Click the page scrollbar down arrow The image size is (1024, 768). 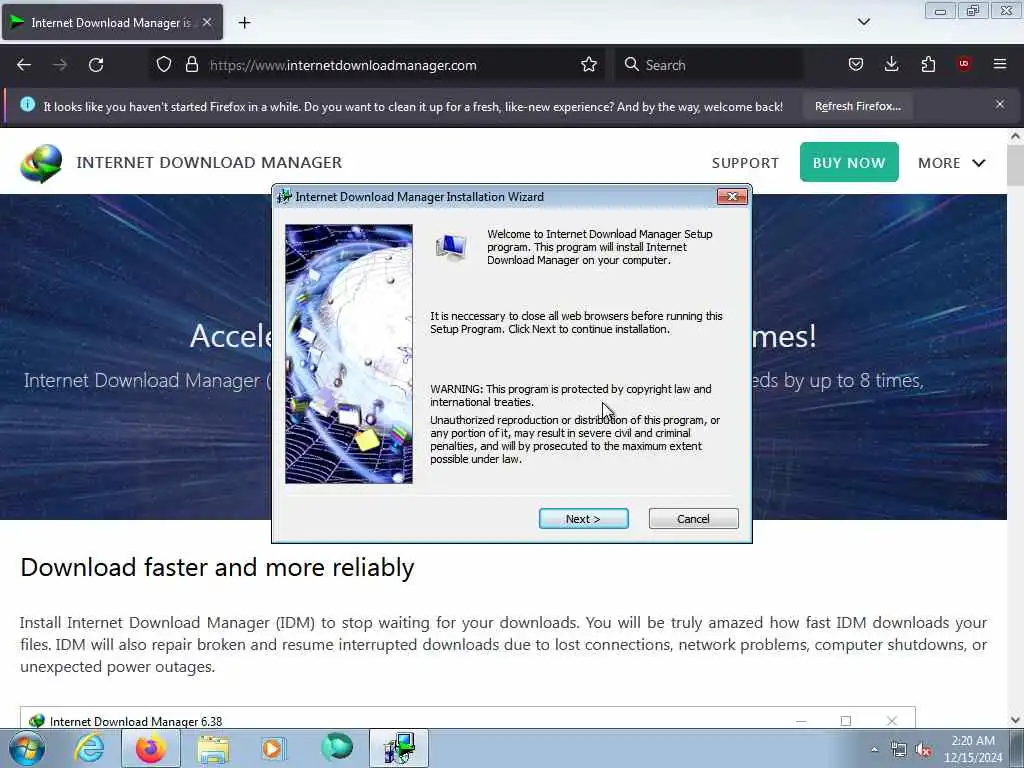click(1015, 720)
